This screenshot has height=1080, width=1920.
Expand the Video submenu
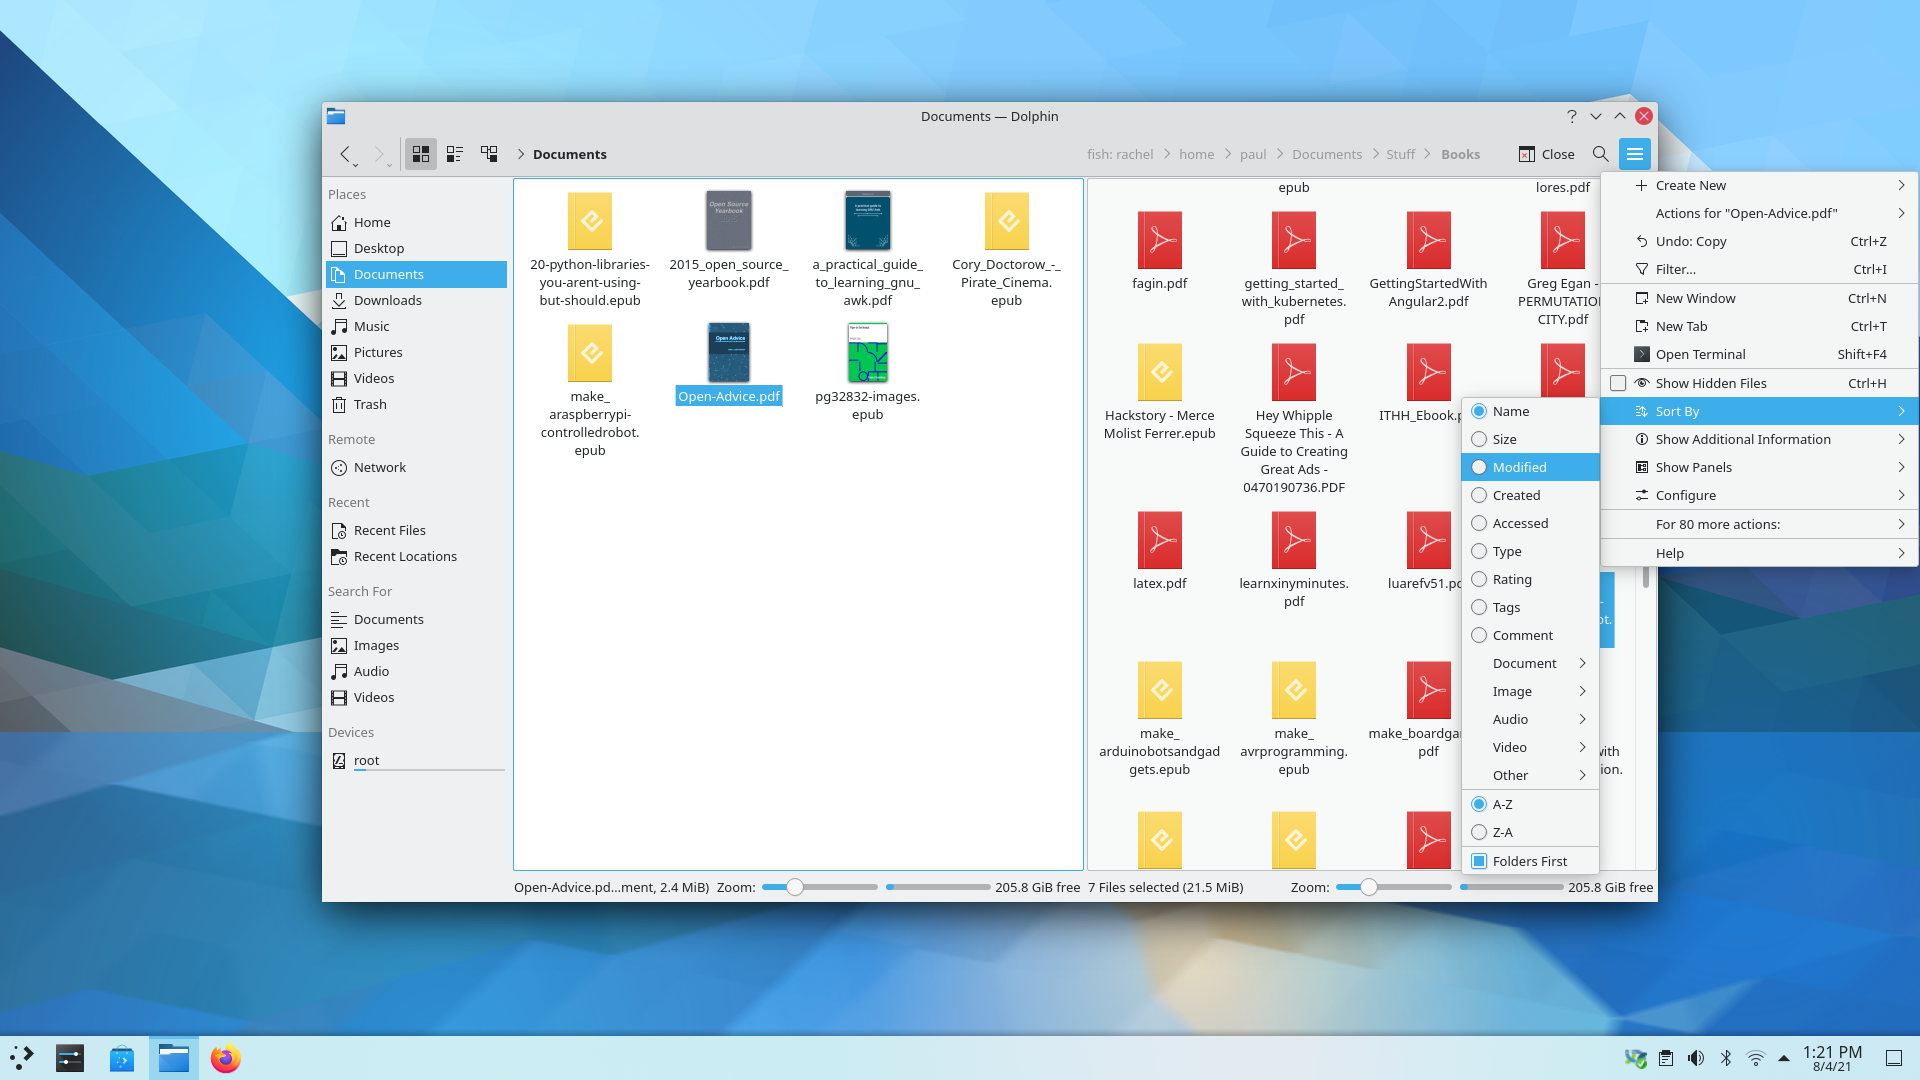(x=1530, y=745)
